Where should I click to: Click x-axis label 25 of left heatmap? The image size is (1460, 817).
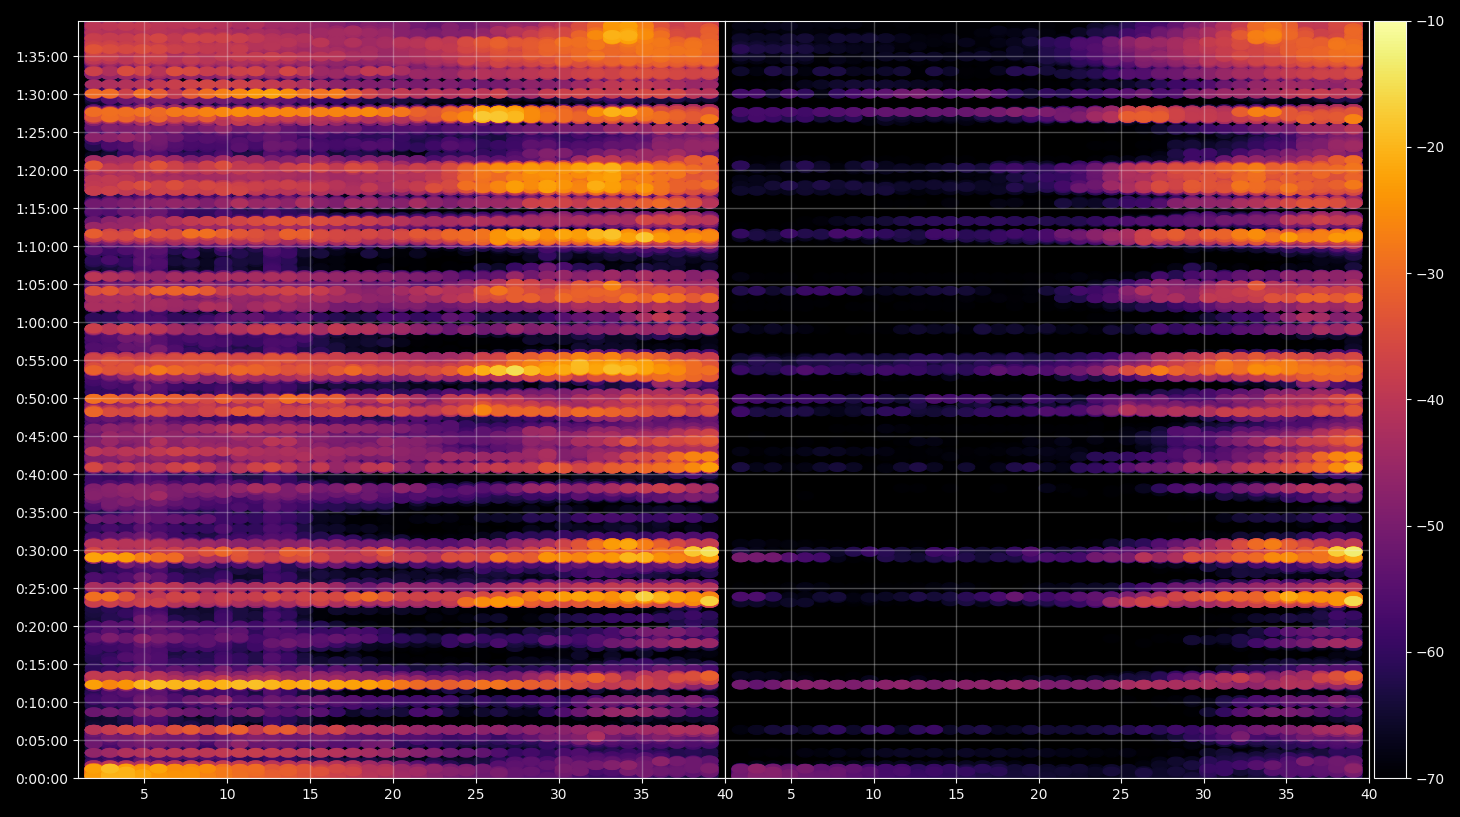click(475, 795)
